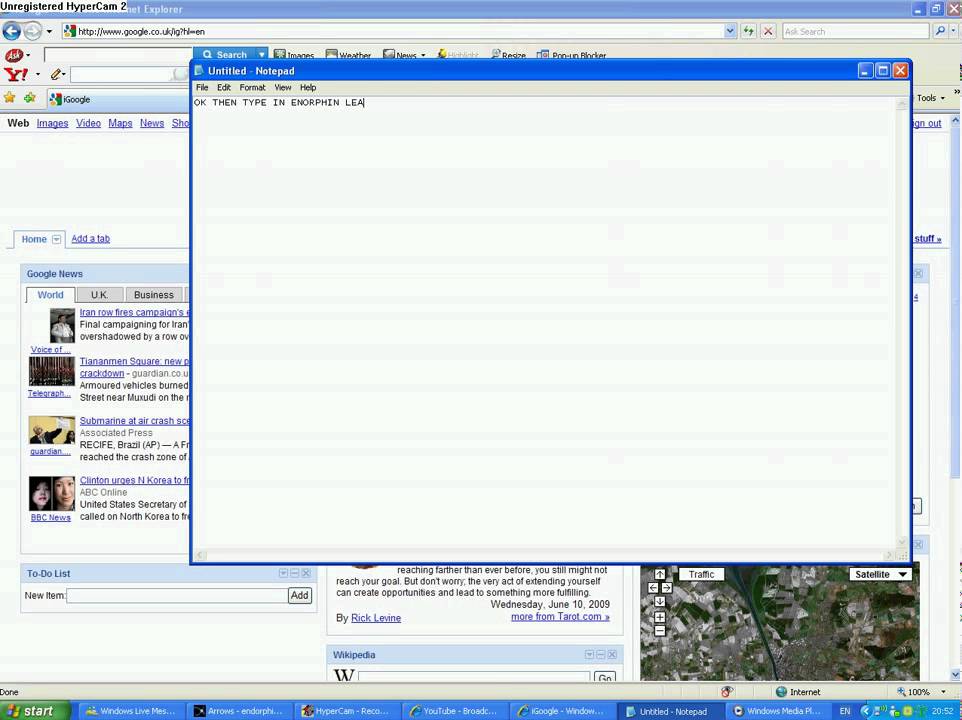Click the To-Do List New Item field
The height and width of the screenshot is (720, 962).
[x=177, y=596]
